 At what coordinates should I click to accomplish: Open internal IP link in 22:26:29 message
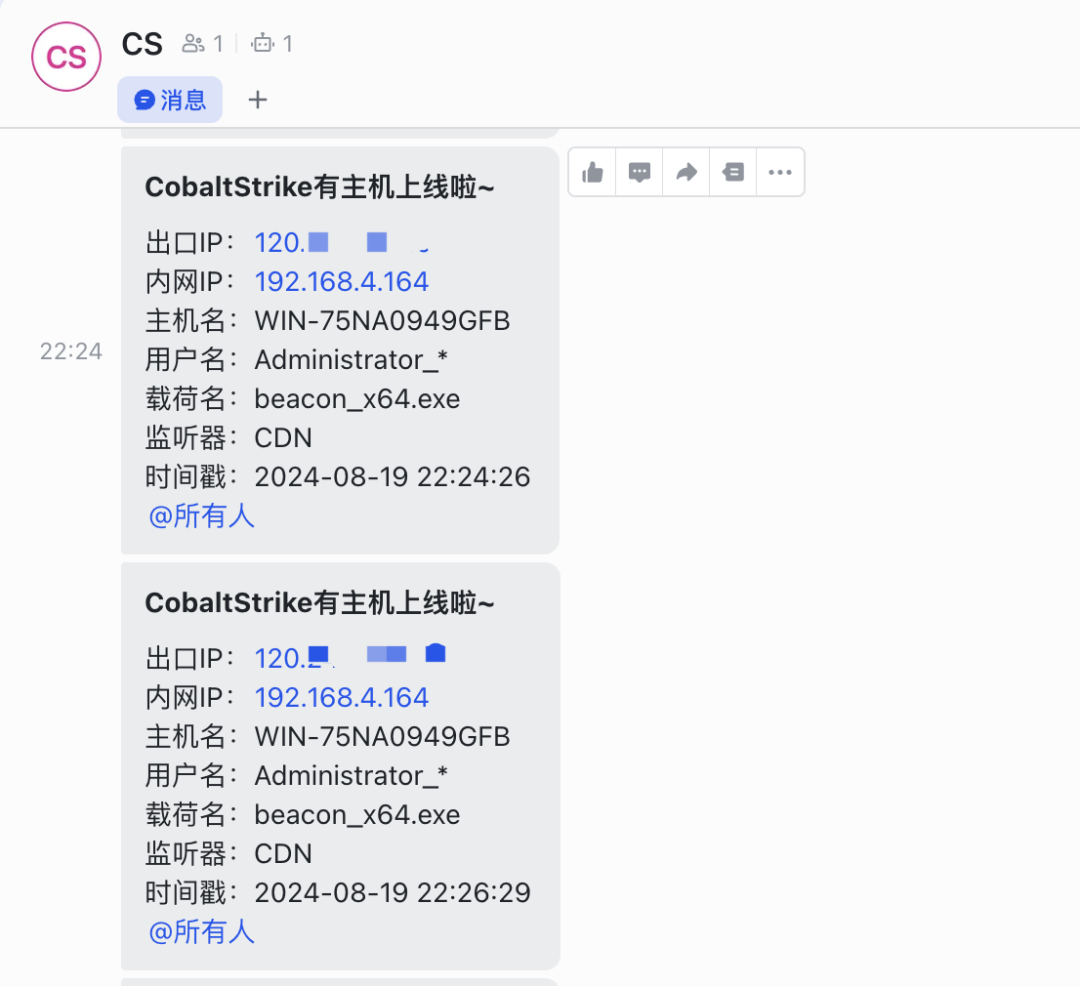tap(342, 697)
